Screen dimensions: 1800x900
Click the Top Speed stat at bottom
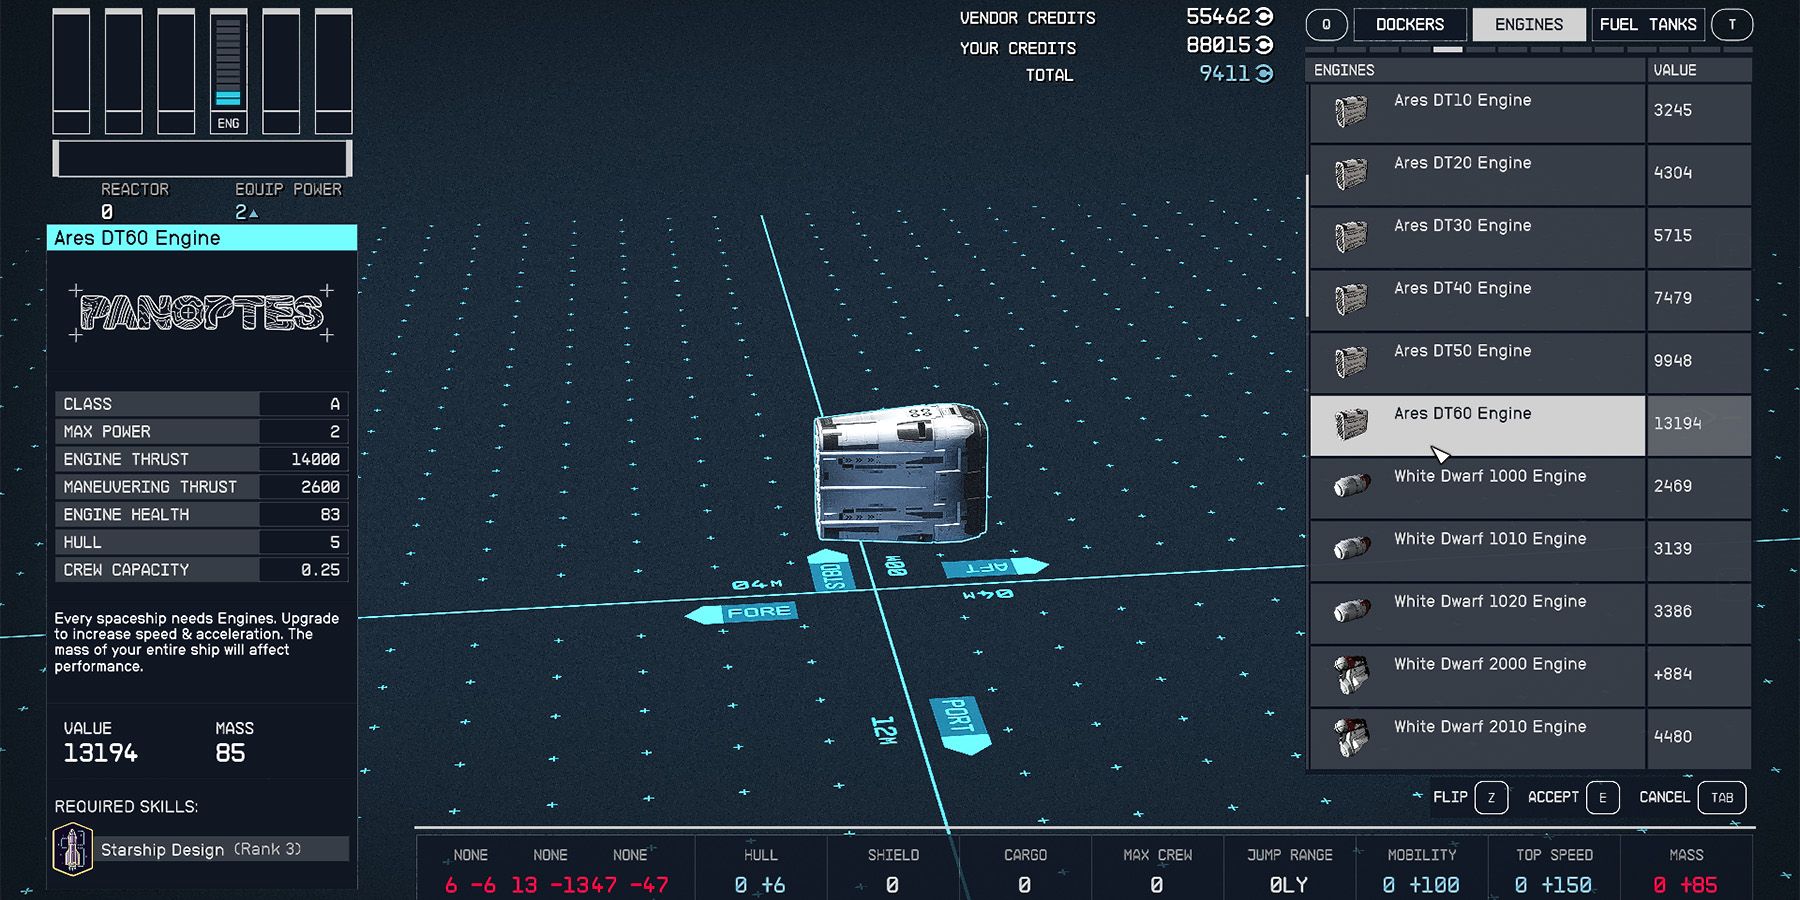[1553, 870]
